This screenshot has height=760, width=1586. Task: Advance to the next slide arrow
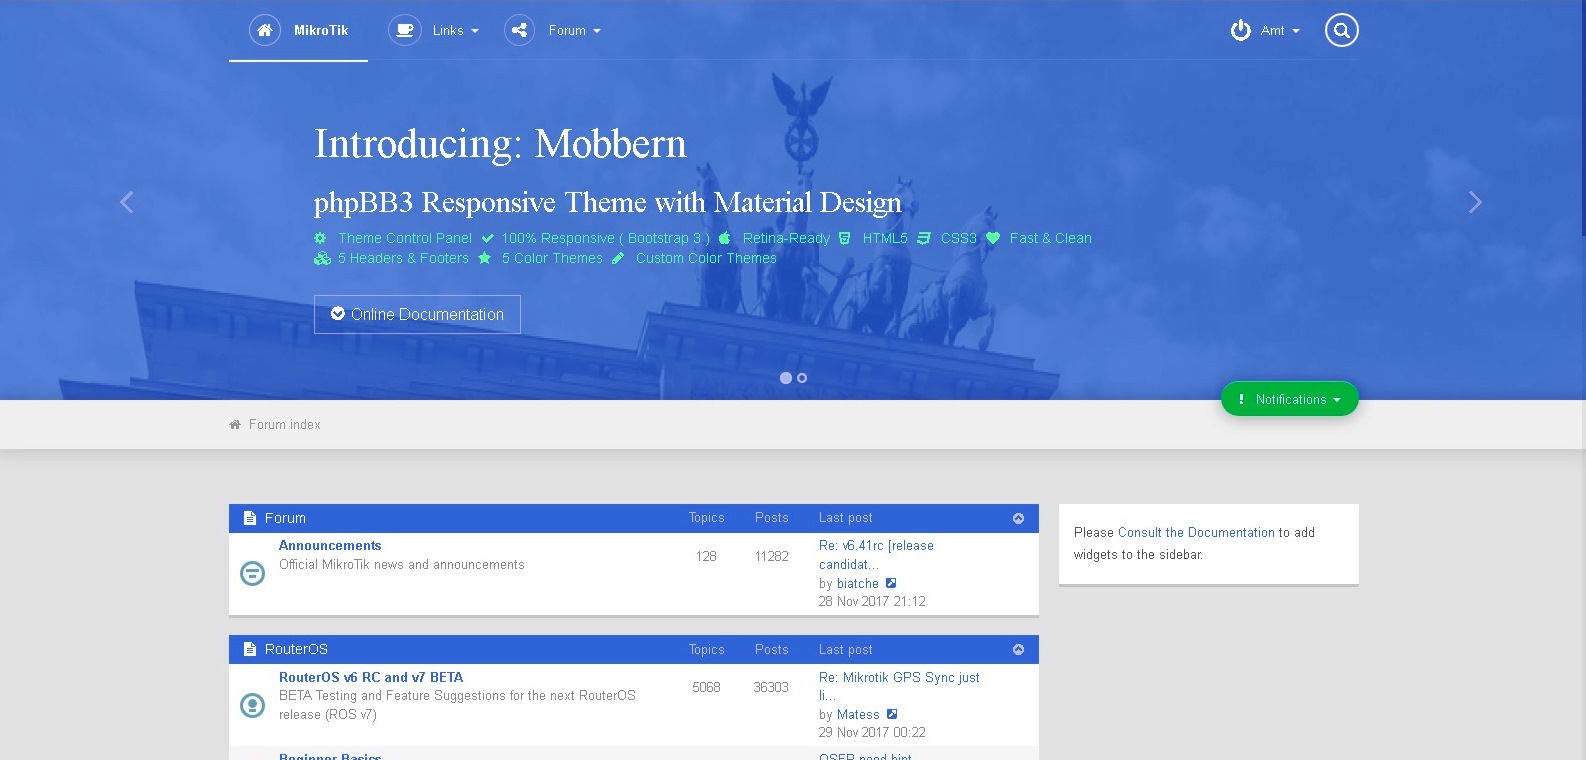coord(1475,202)
